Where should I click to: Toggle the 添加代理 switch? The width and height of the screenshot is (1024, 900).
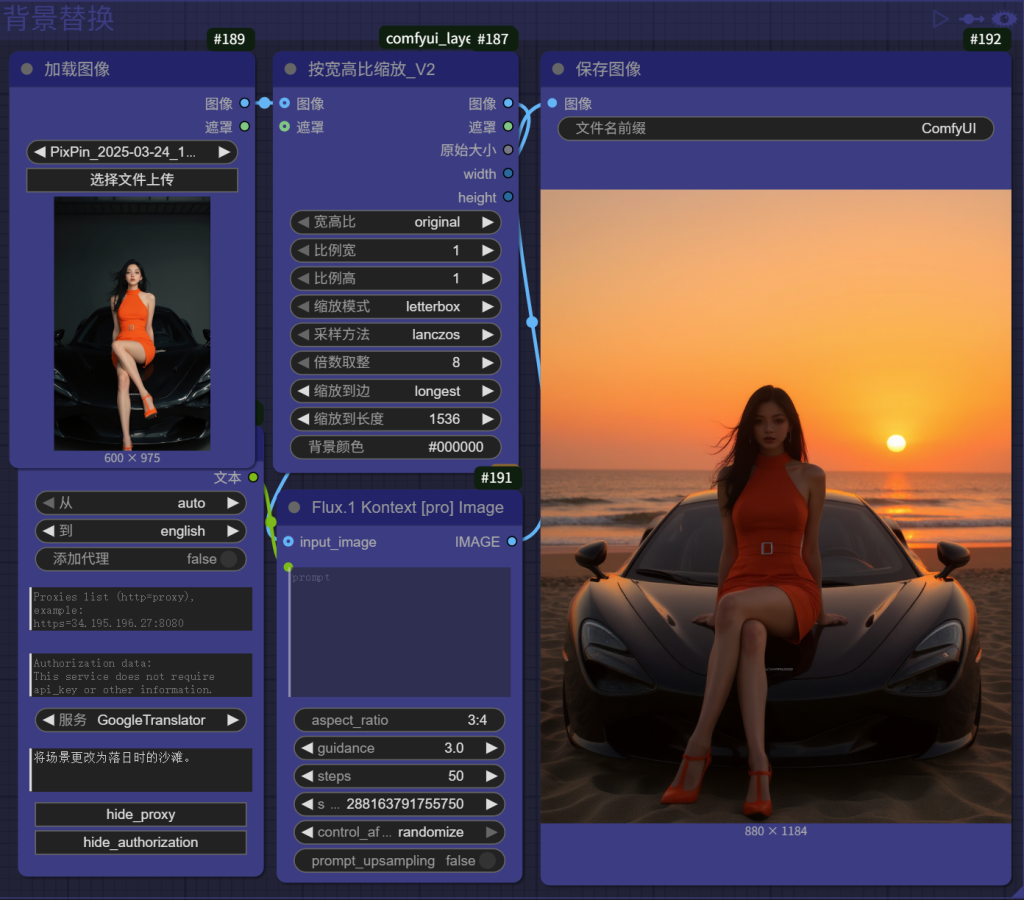[228, 559]
